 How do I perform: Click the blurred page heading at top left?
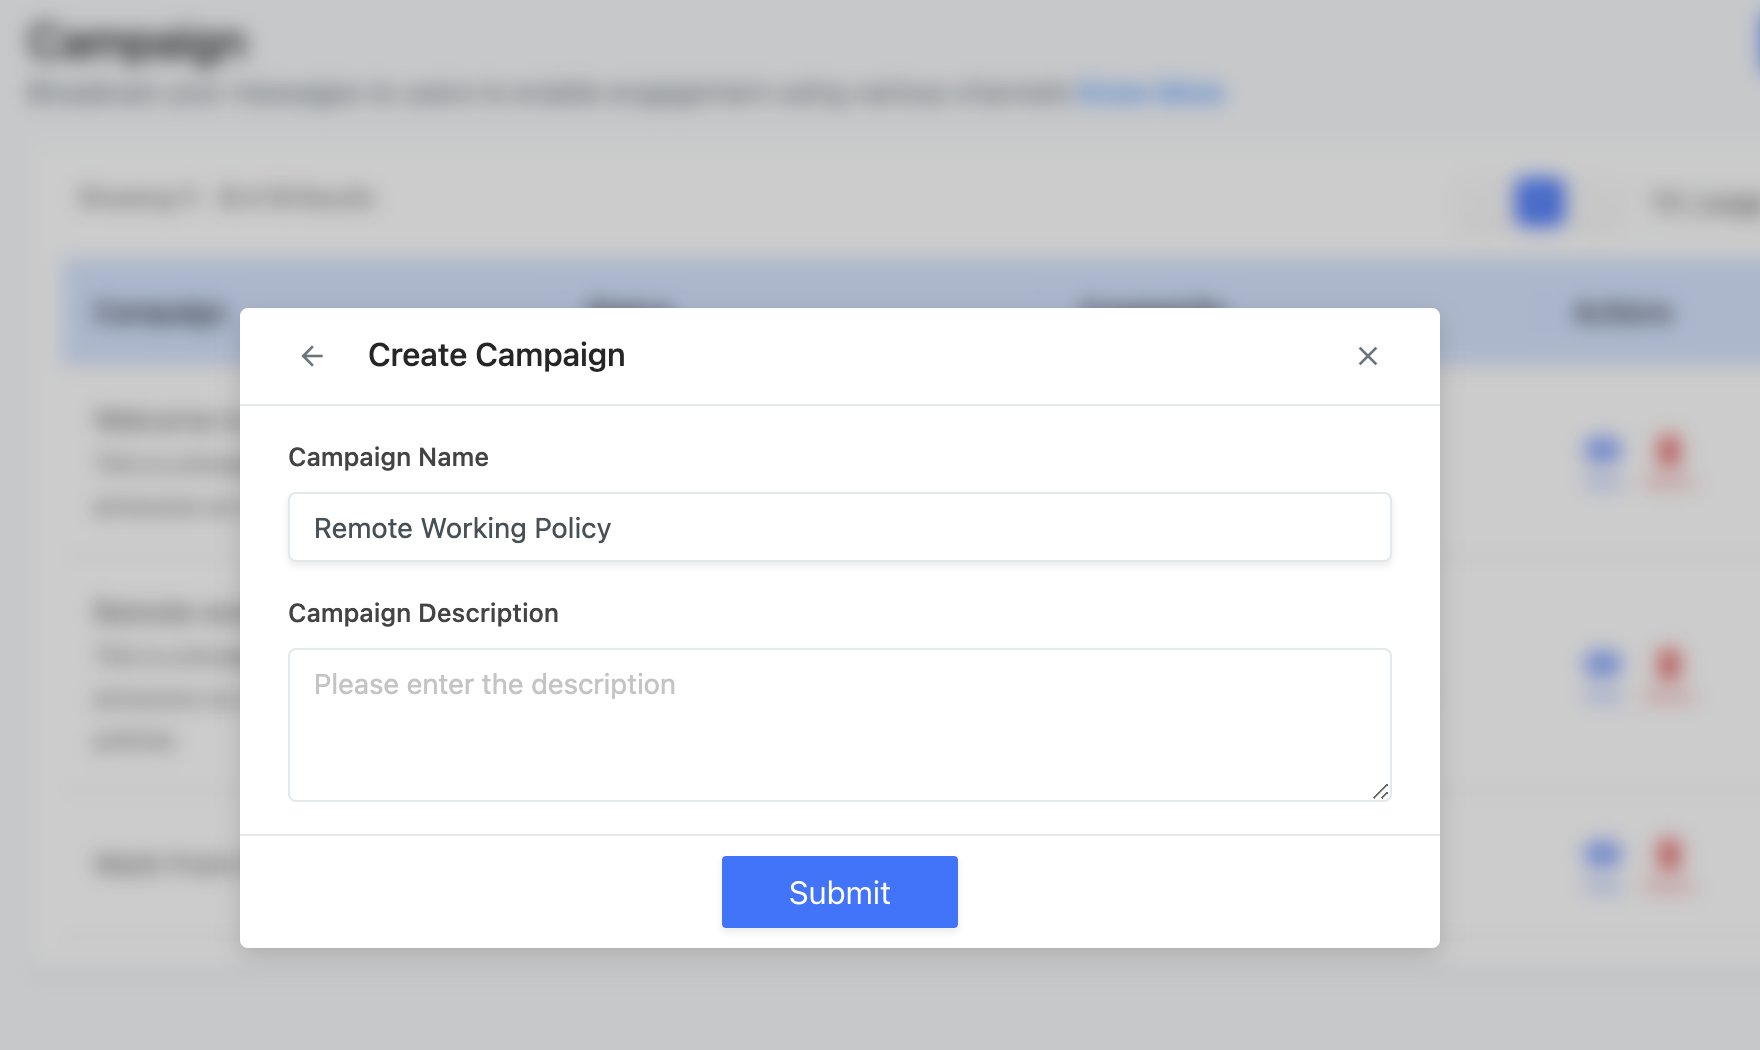(x=136, y=42)
